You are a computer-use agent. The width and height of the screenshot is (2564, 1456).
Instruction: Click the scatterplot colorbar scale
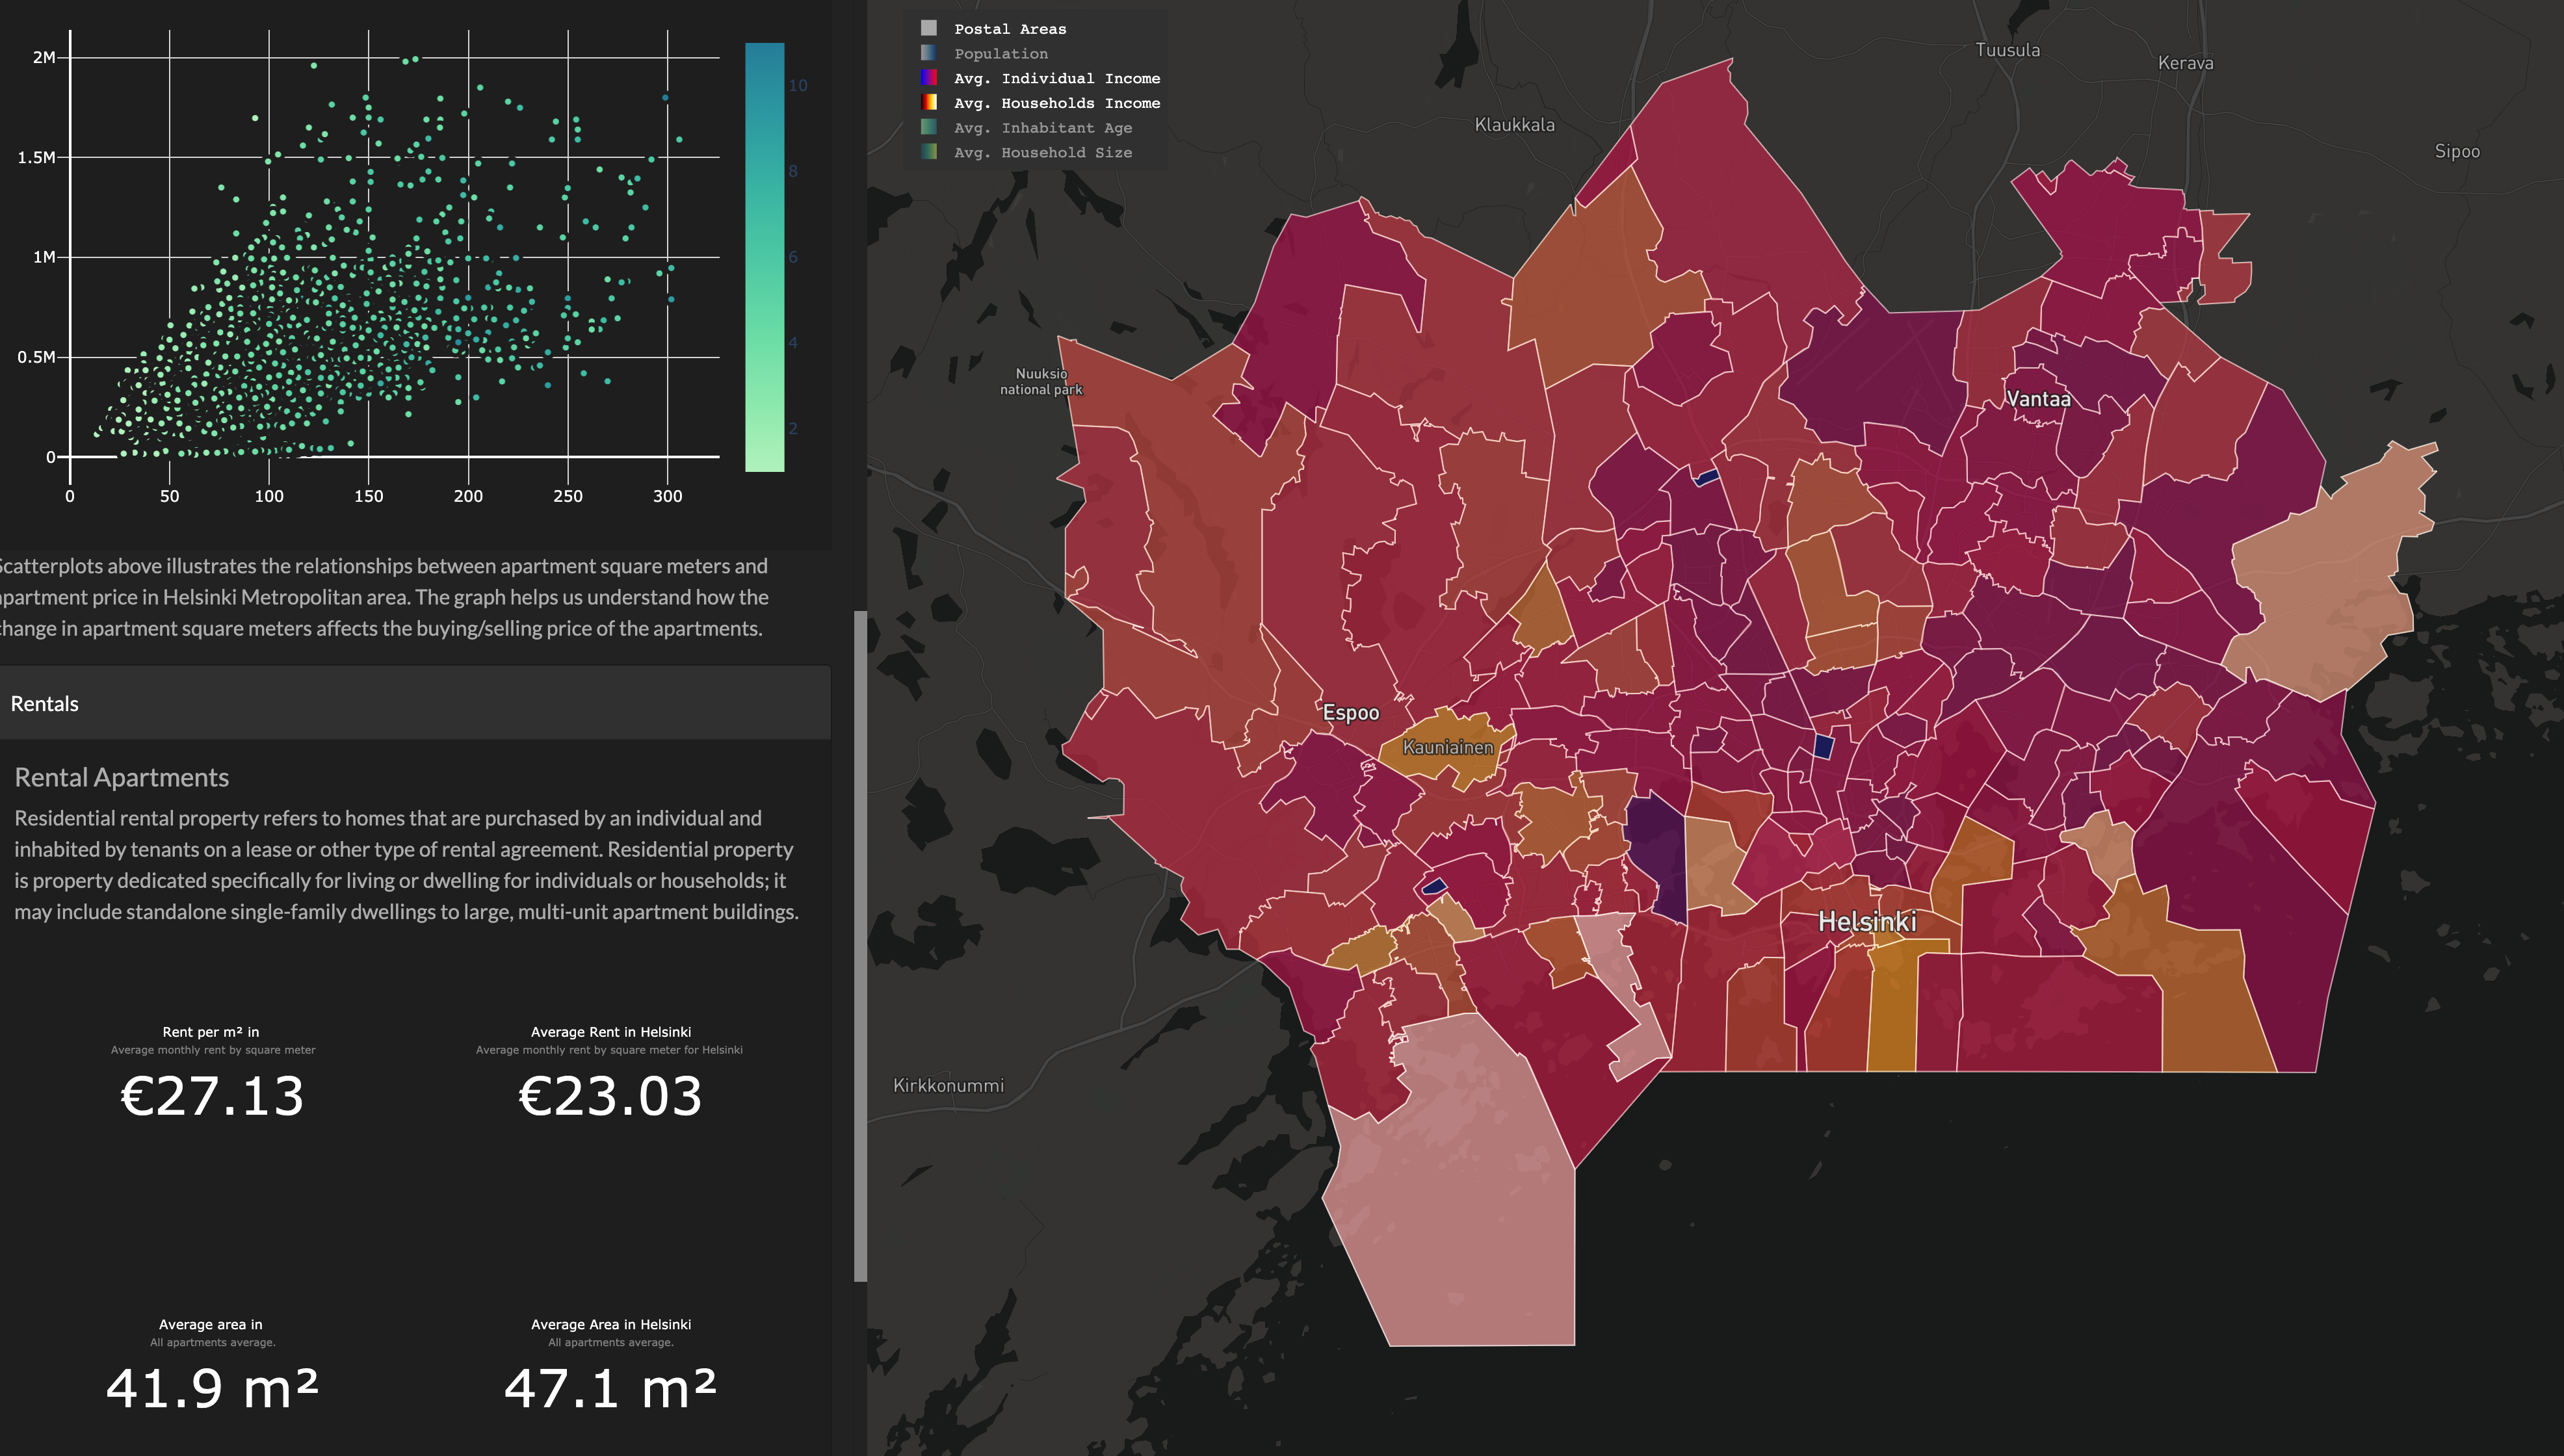tap(764, 257)
